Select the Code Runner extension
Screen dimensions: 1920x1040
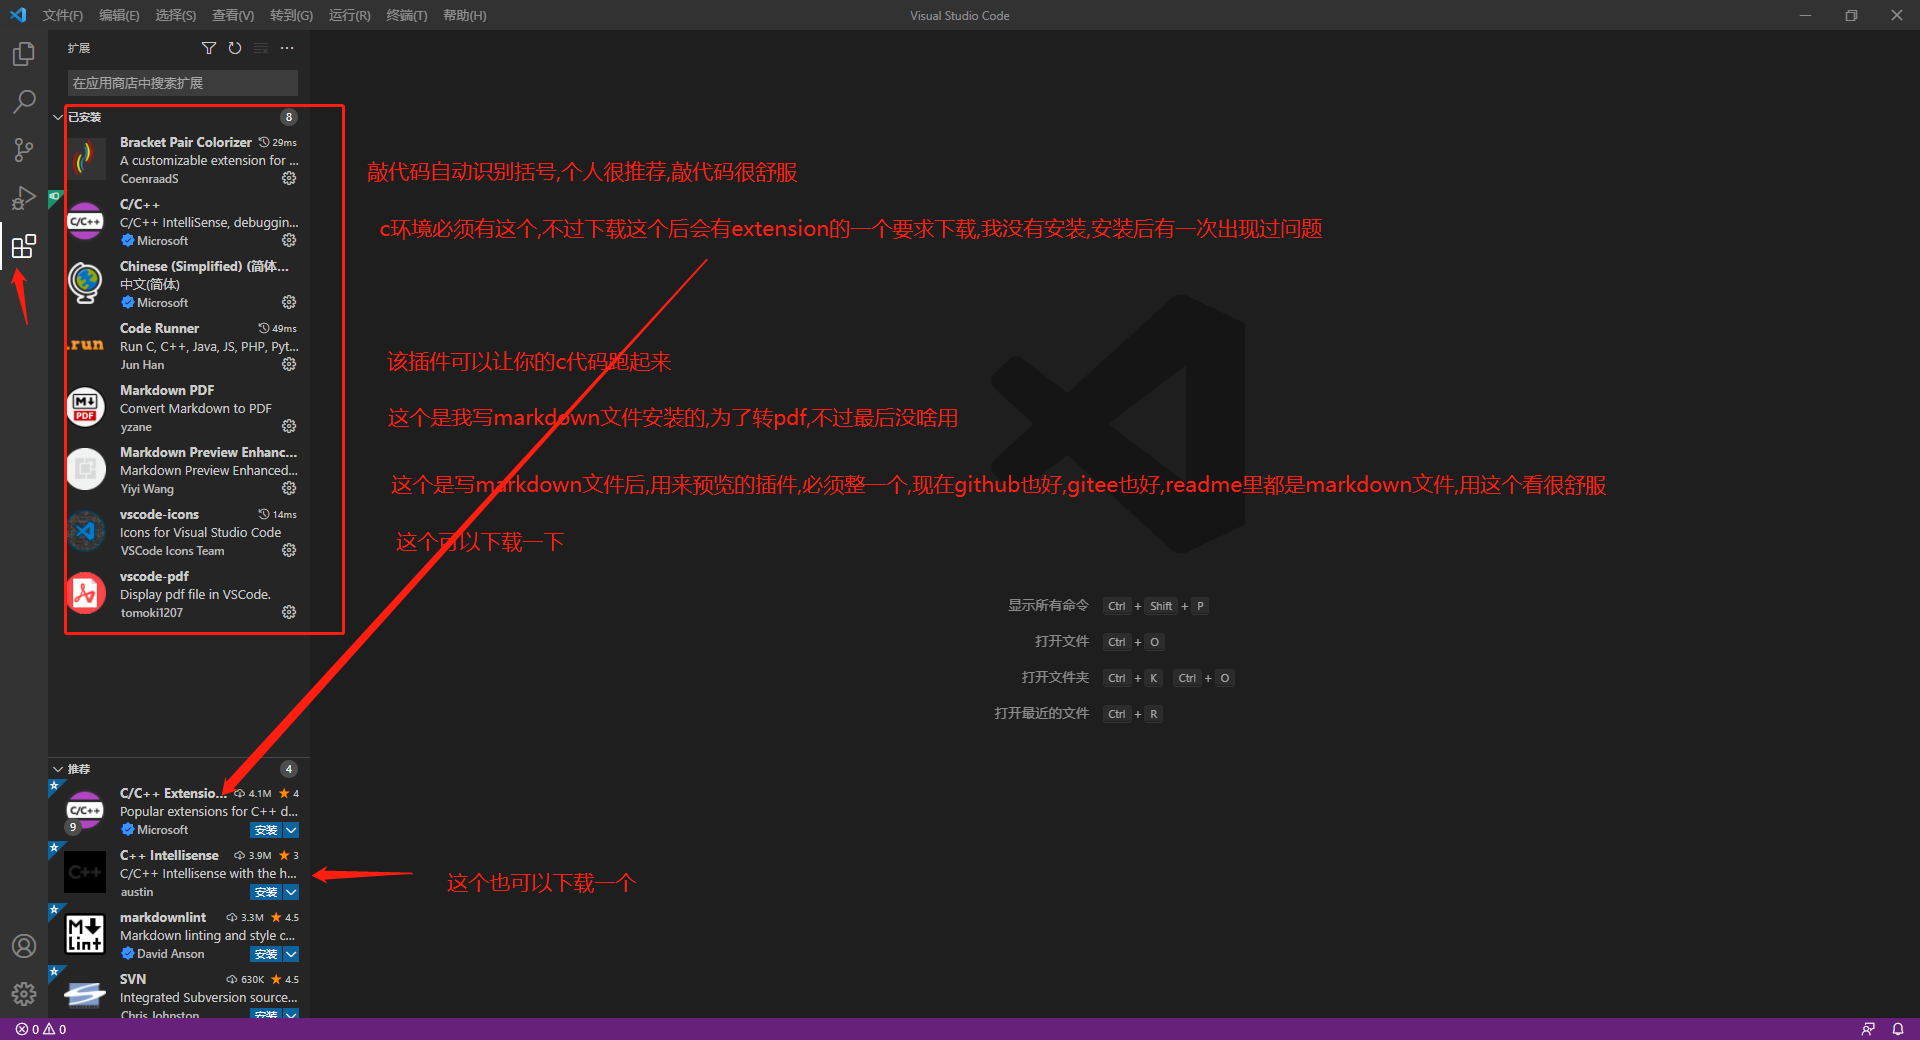(x=179, y=346)
